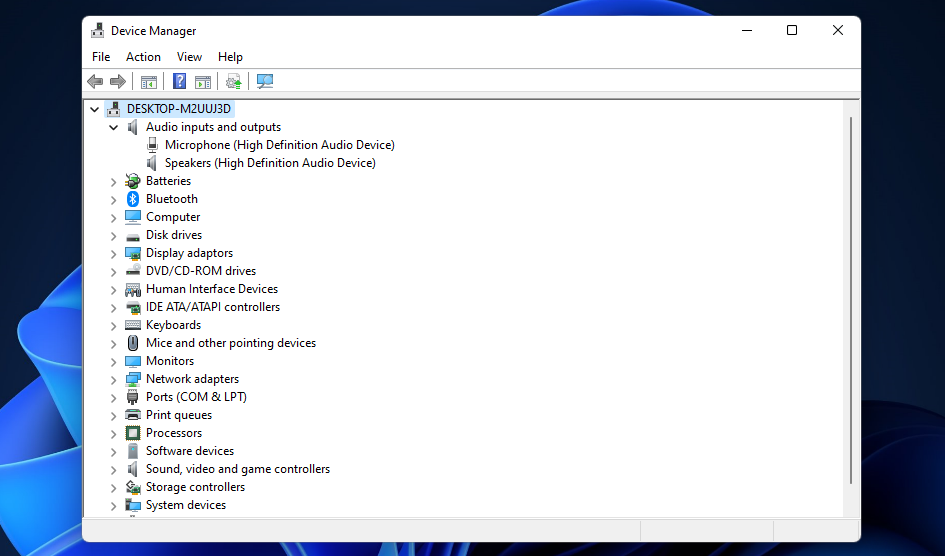Expand the Display adaptors category

(x=113, y=254)
